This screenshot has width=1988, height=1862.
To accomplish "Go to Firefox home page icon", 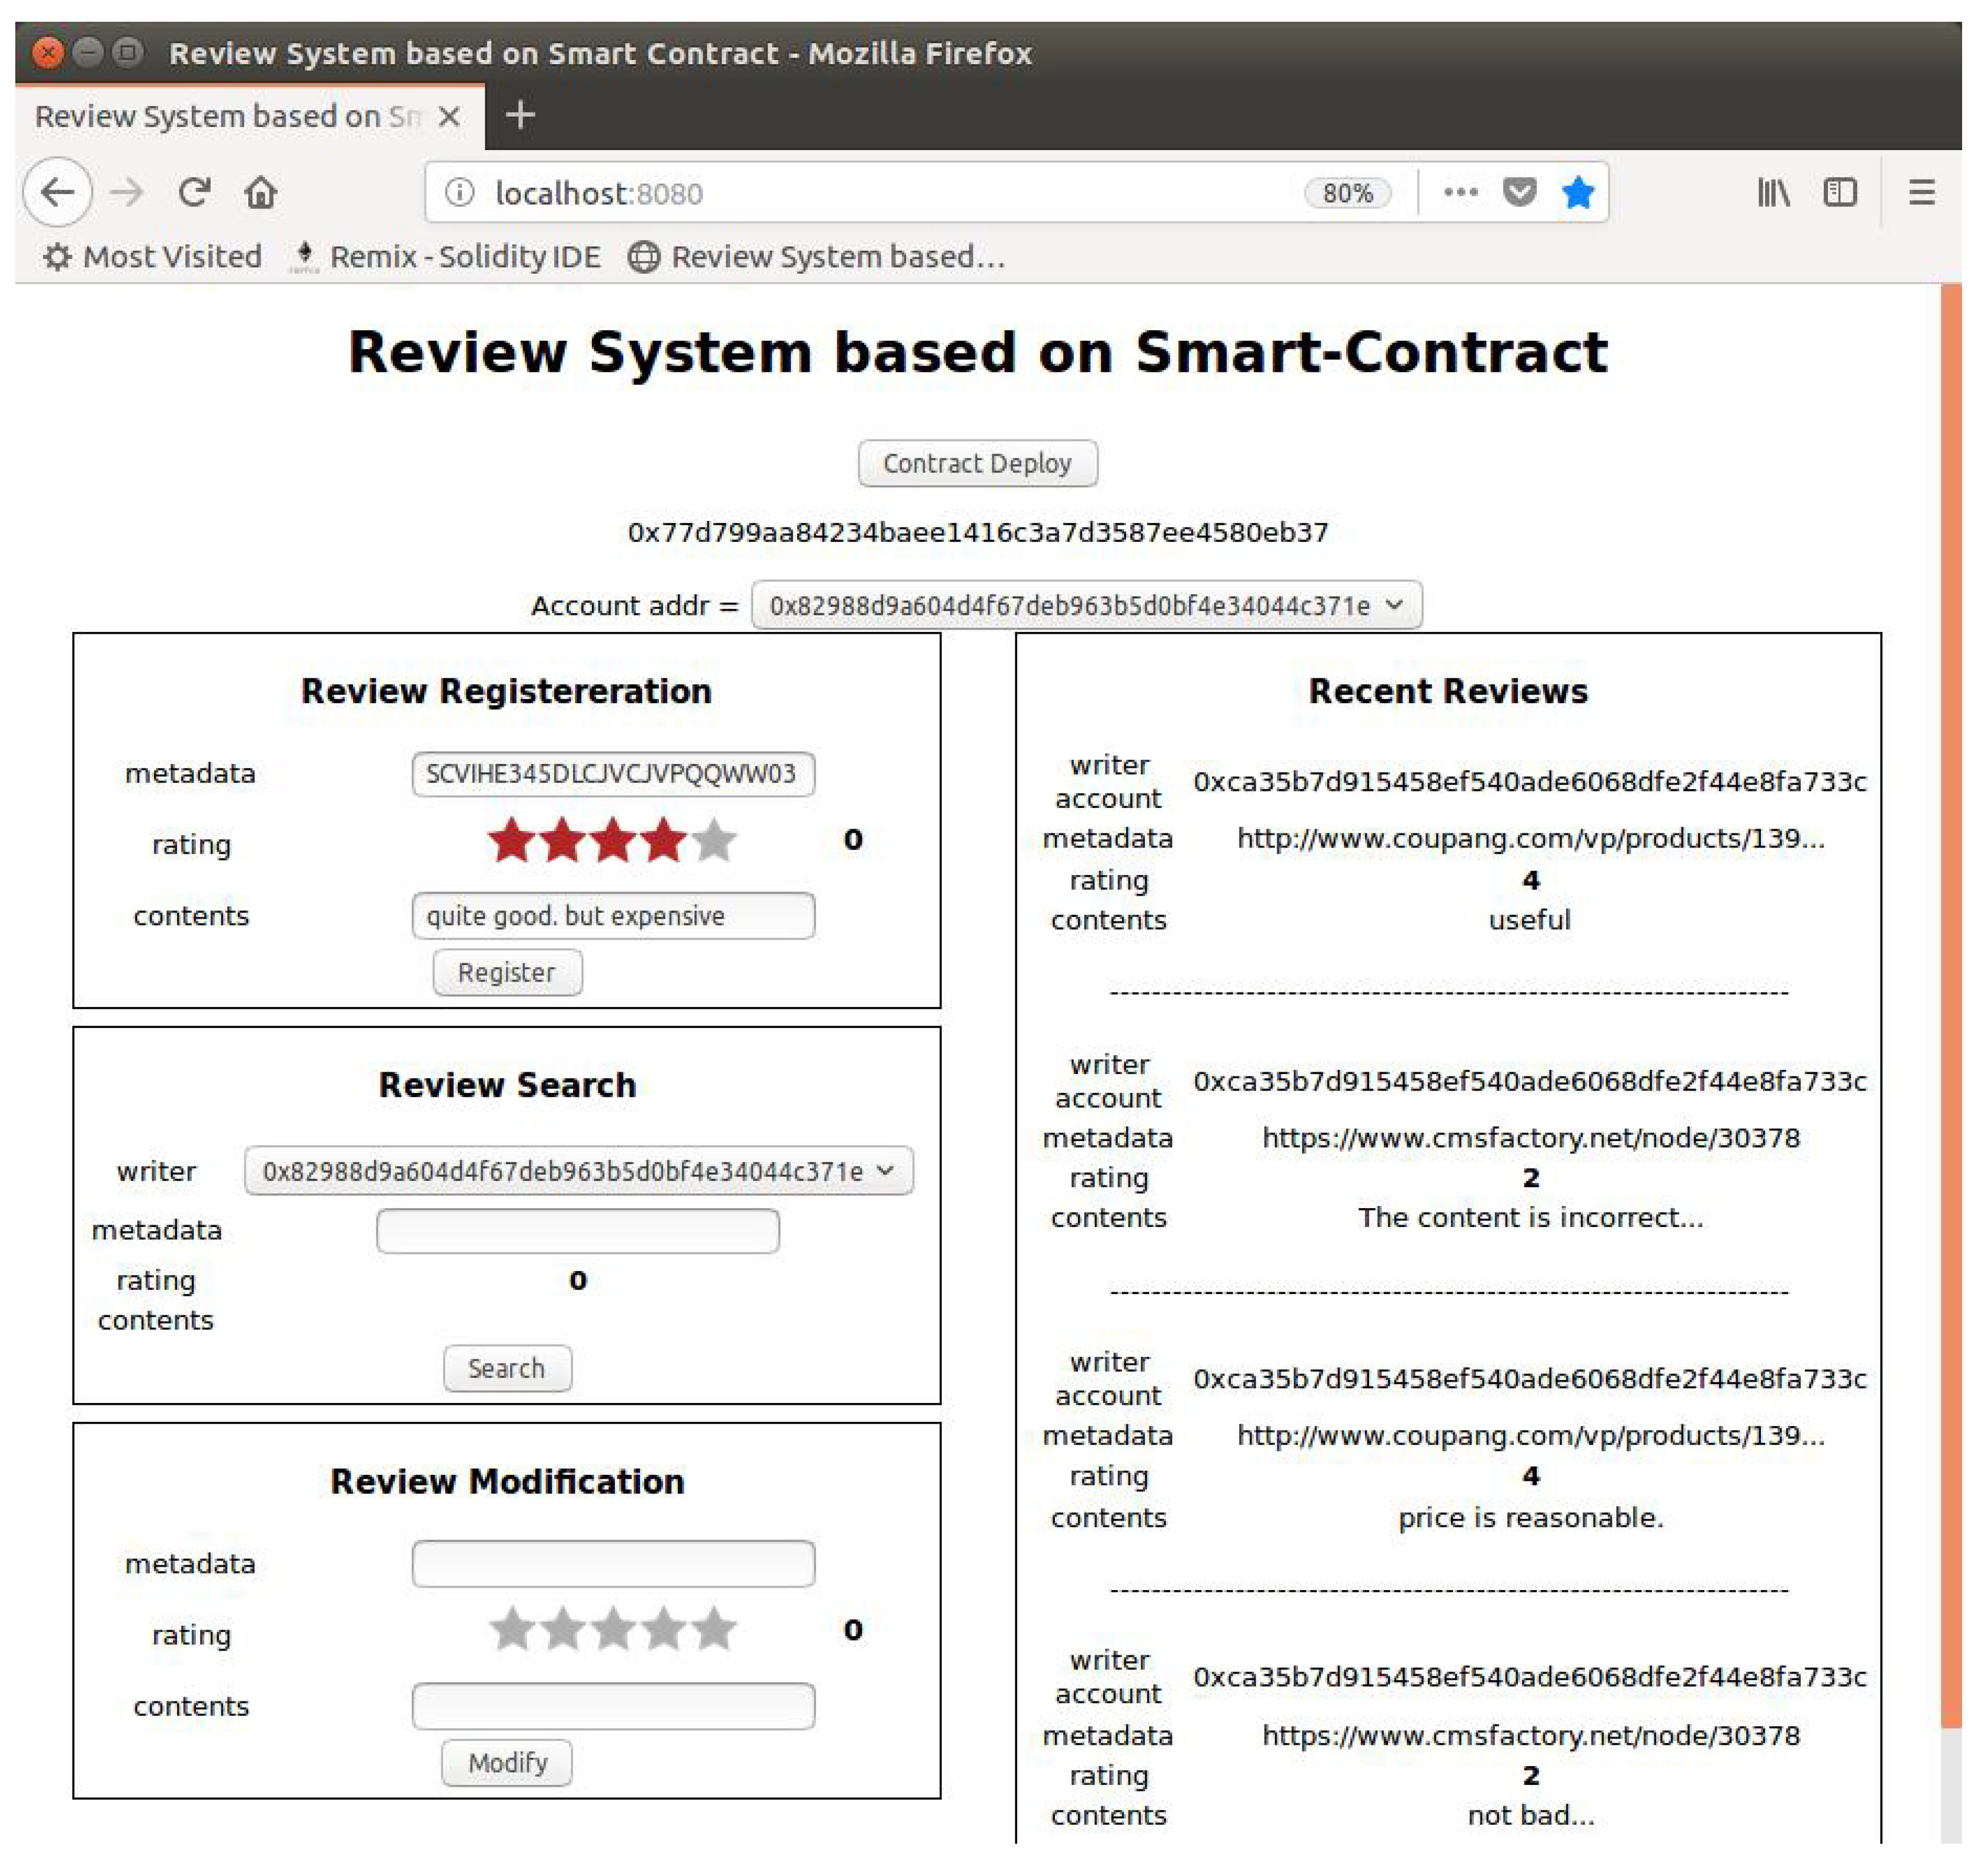I will tap(261, 192).
